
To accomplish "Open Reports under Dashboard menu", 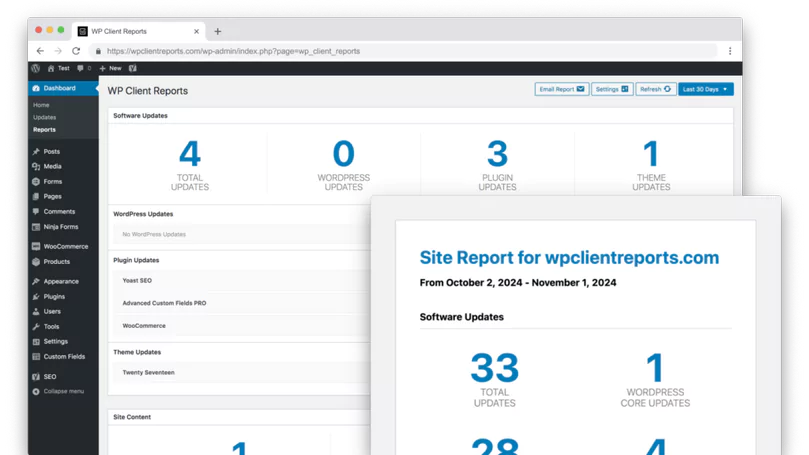I will coord(44,129).
